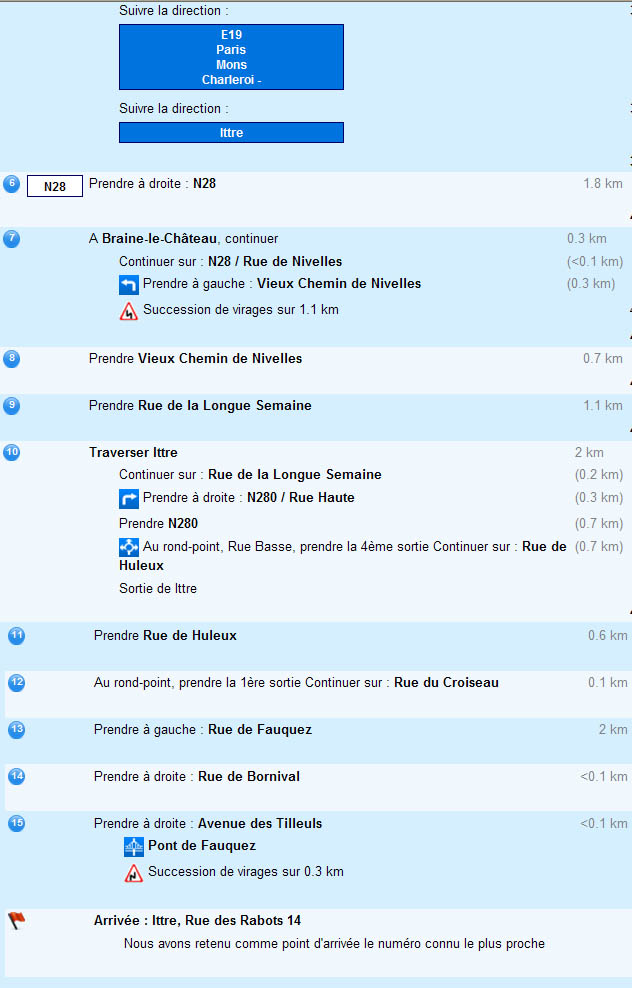This screenshot has width=636, height=988.
Task: Click step 11 blue number marker
Action: [x=16, y=635]
